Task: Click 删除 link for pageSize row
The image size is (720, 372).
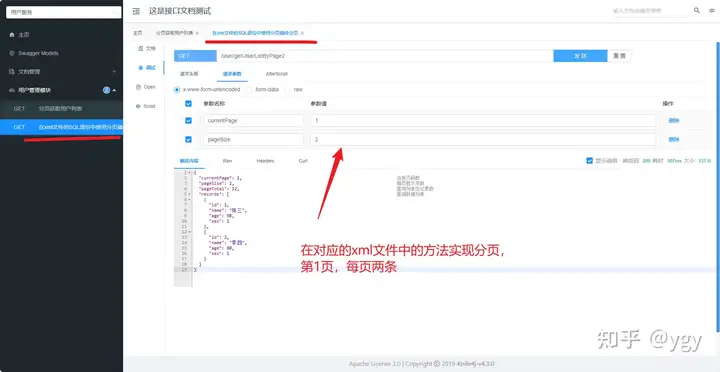Action: coord(674,139)
